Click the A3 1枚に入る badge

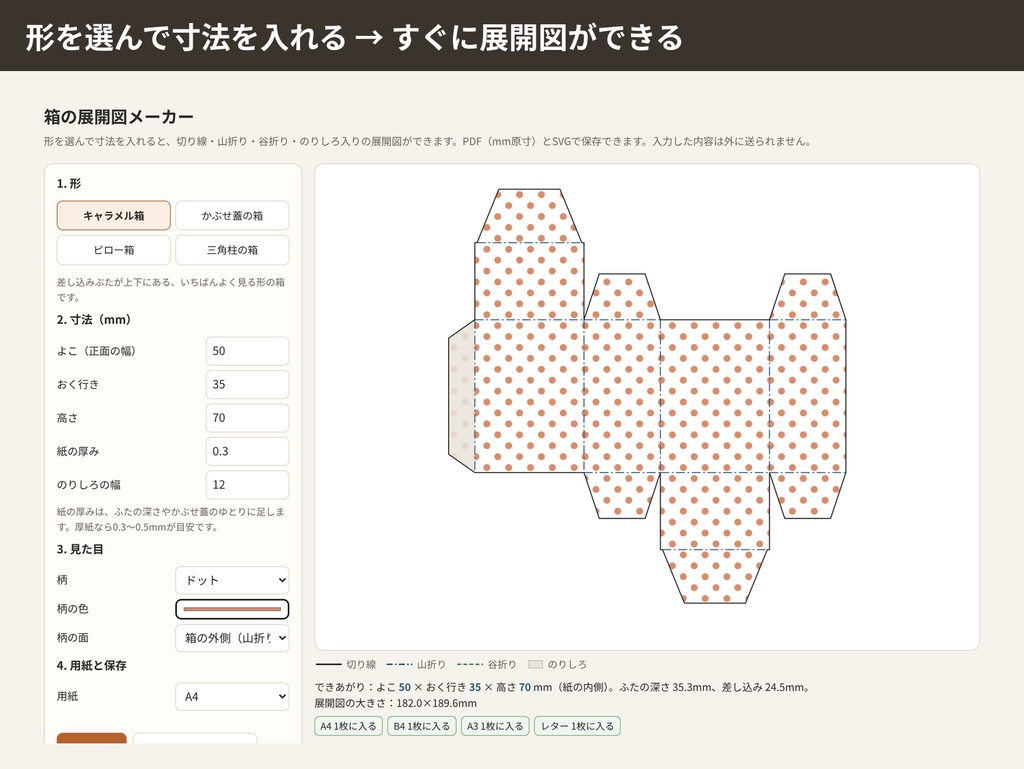point(495,726)
